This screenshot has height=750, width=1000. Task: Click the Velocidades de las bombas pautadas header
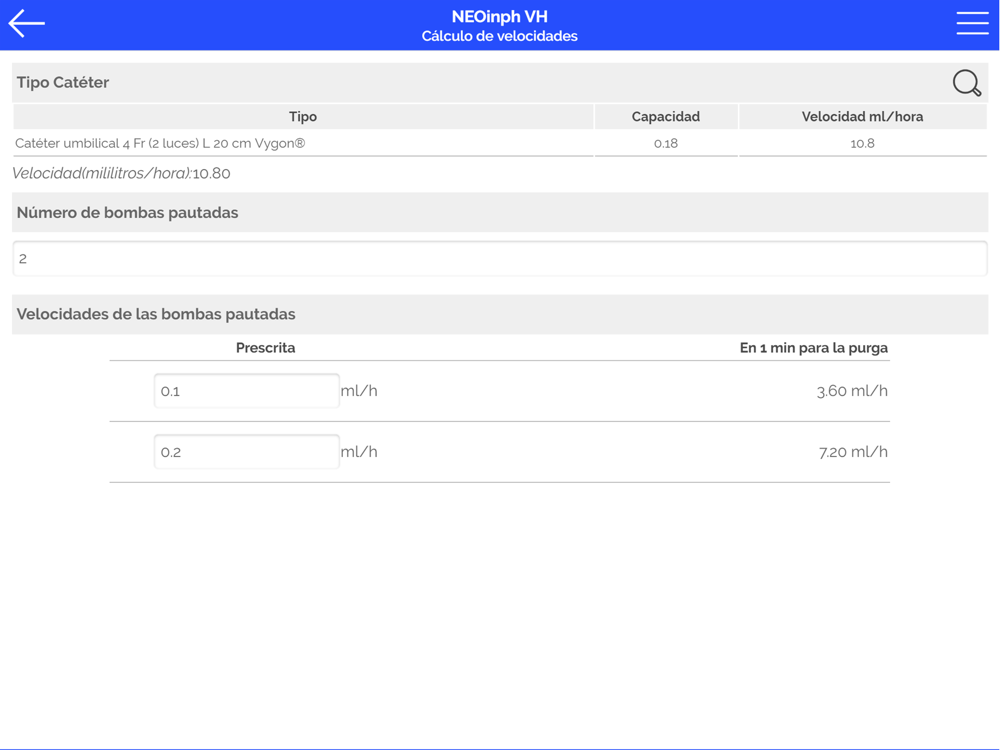(156, 314)
